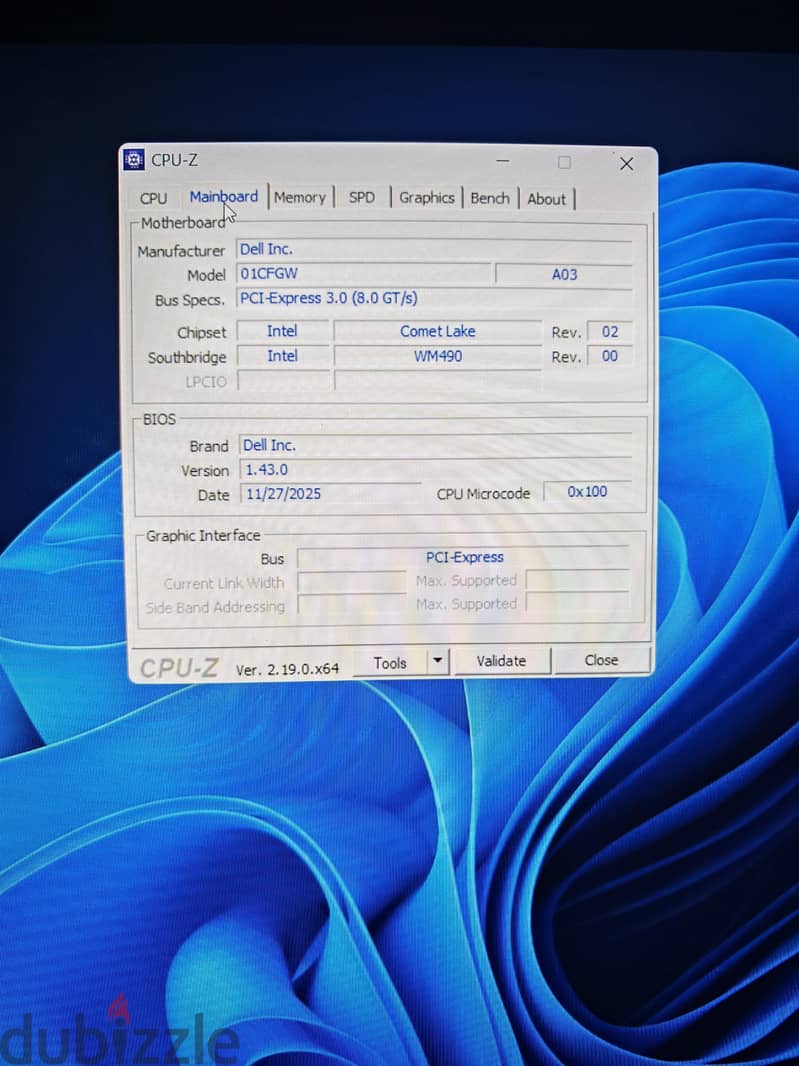Viewport: 799px width, 1066px height.
Task: Click the empty Current Link Width field
Action: 352,582
